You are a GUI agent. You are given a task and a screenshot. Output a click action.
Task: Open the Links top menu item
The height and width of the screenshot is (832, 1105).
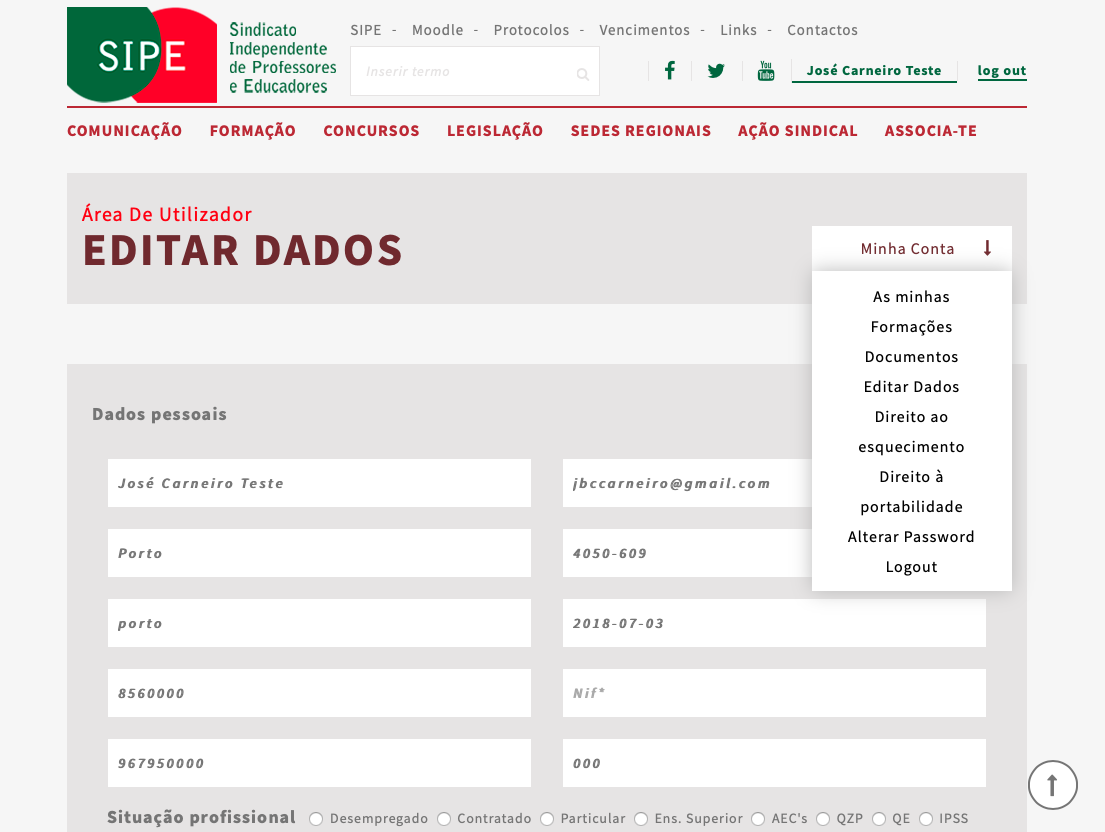(739, 30)
